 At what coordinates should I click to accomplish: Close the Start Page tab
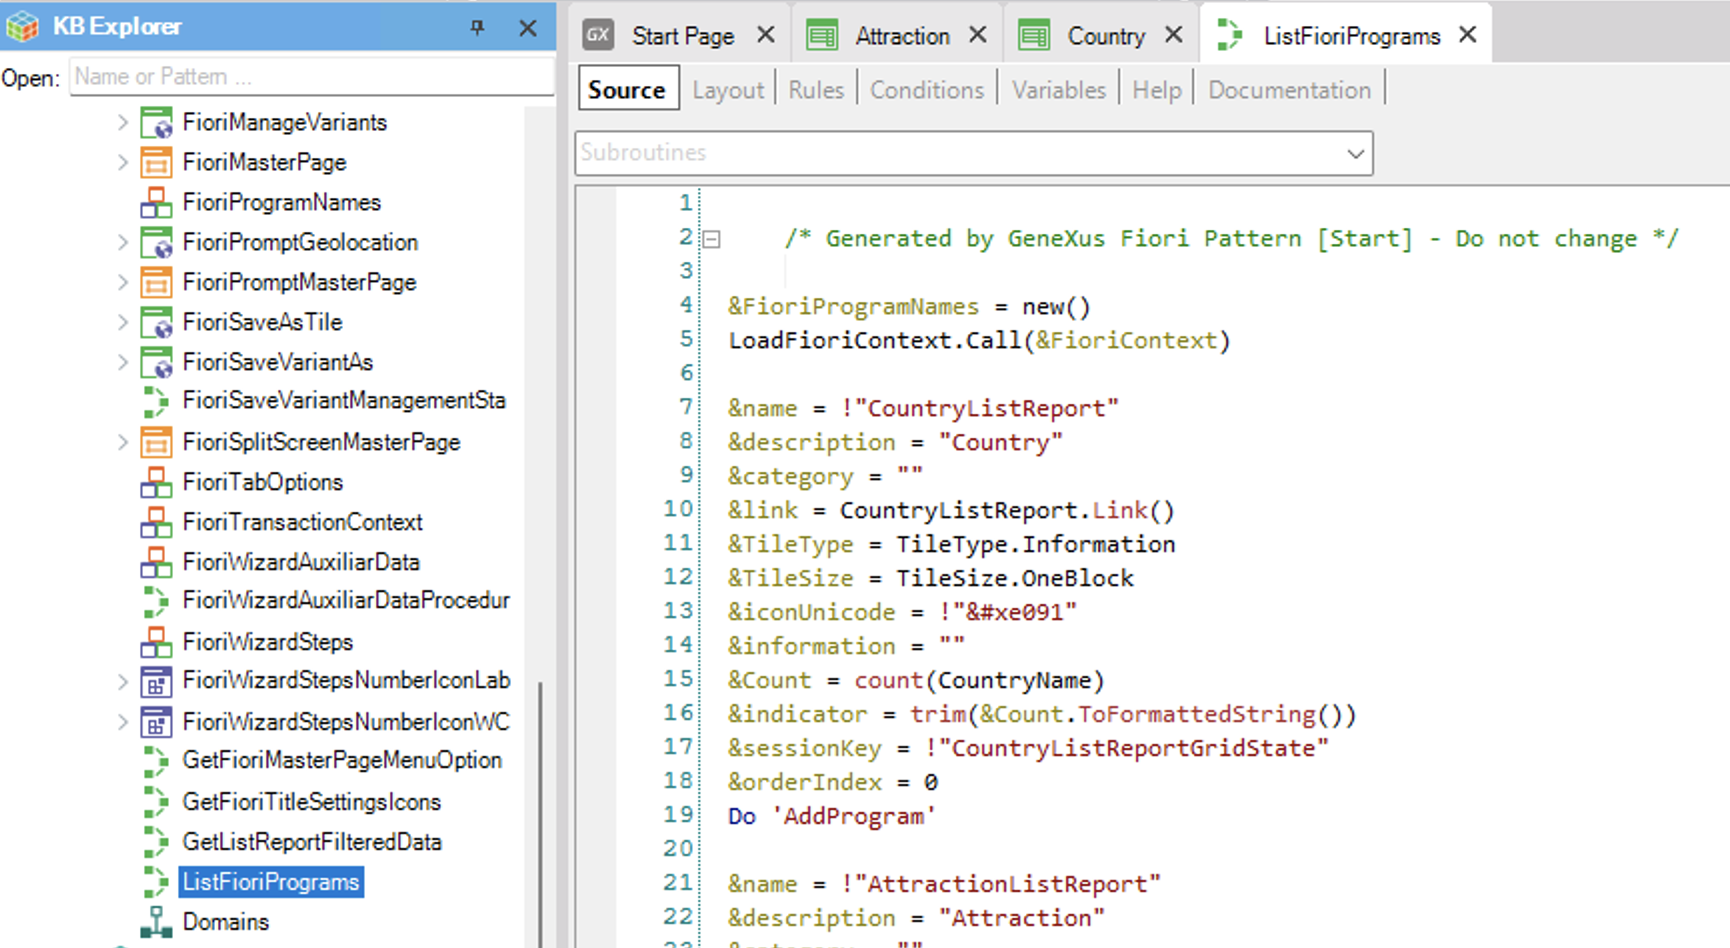(766, 35)
